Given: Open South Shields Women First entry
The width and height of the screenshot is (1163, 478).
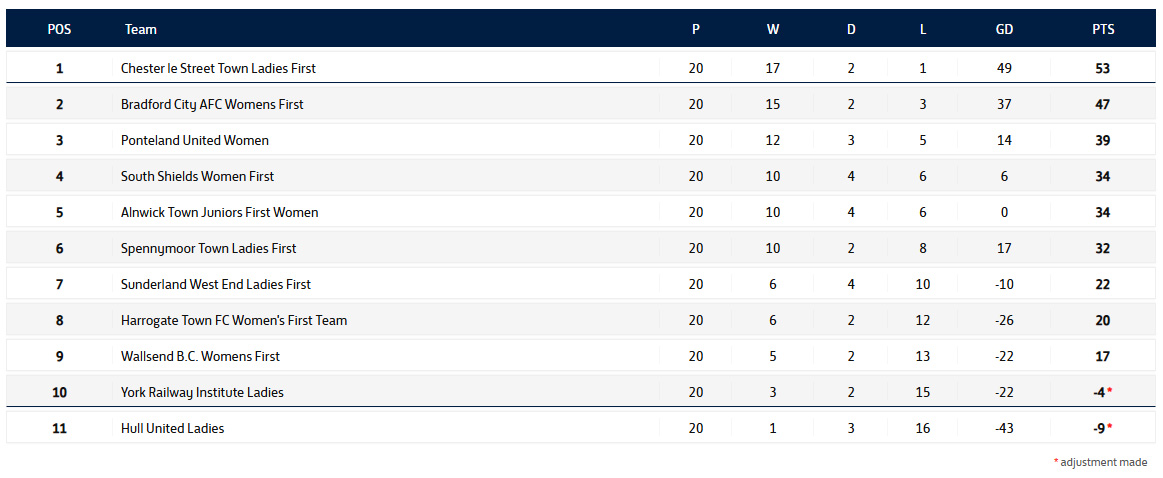Looking at the screenshot, I should click(x=197, y=177).
